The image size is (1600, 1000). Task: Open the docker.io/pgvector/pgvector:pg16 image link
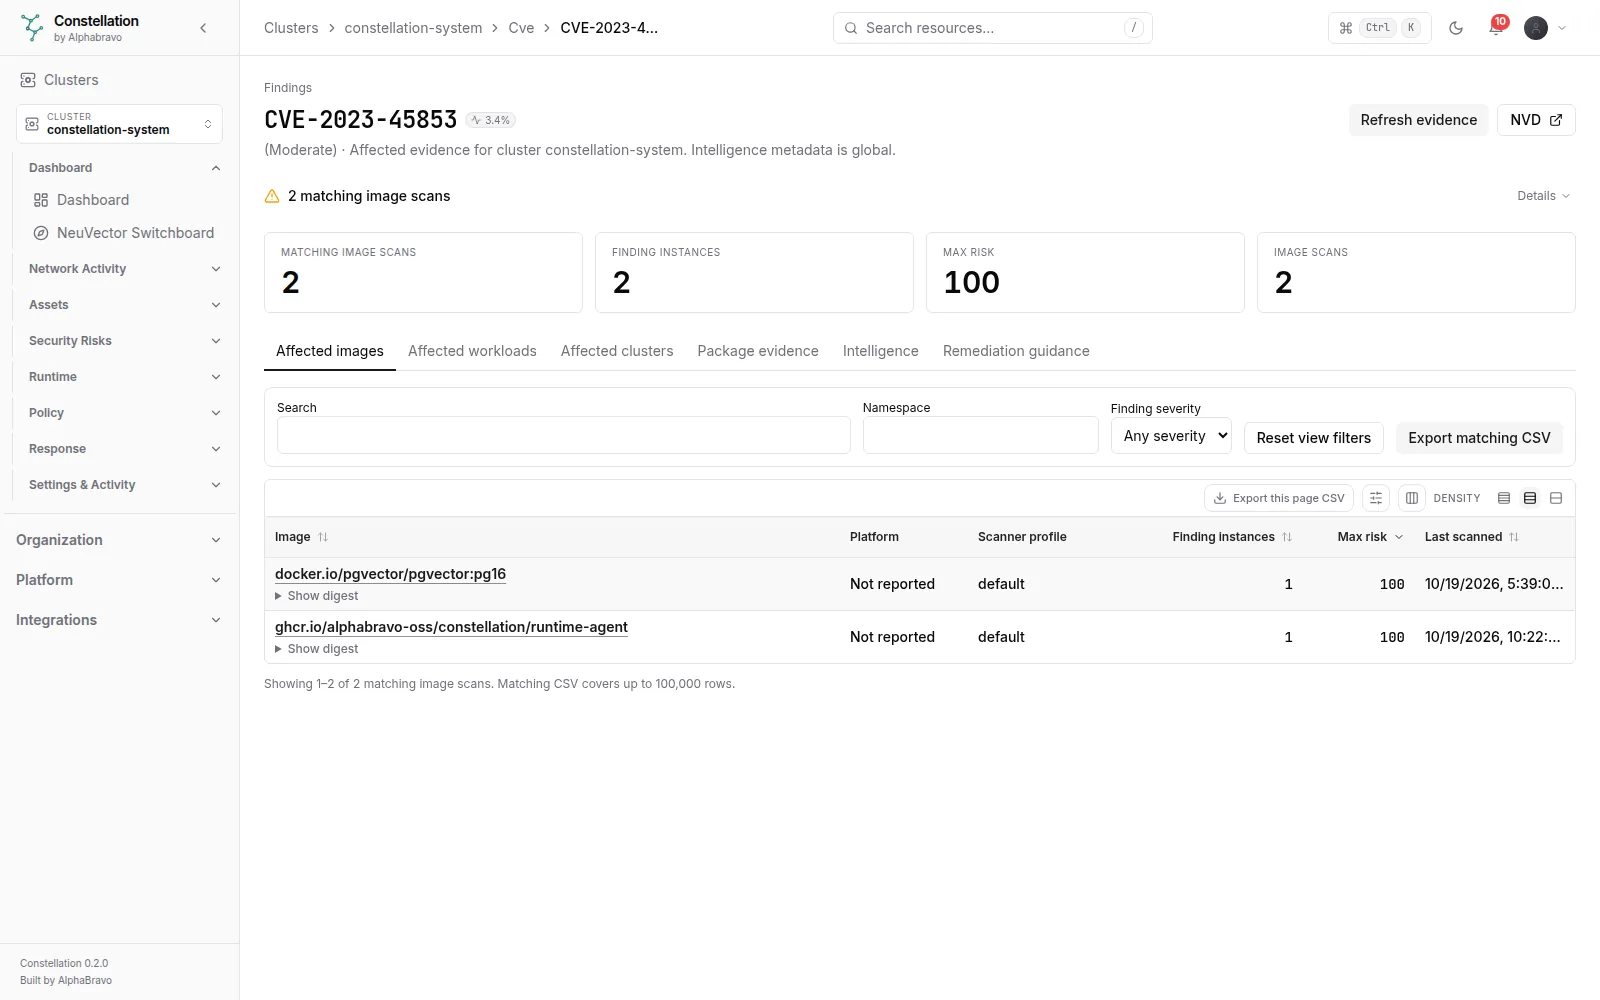390,574
